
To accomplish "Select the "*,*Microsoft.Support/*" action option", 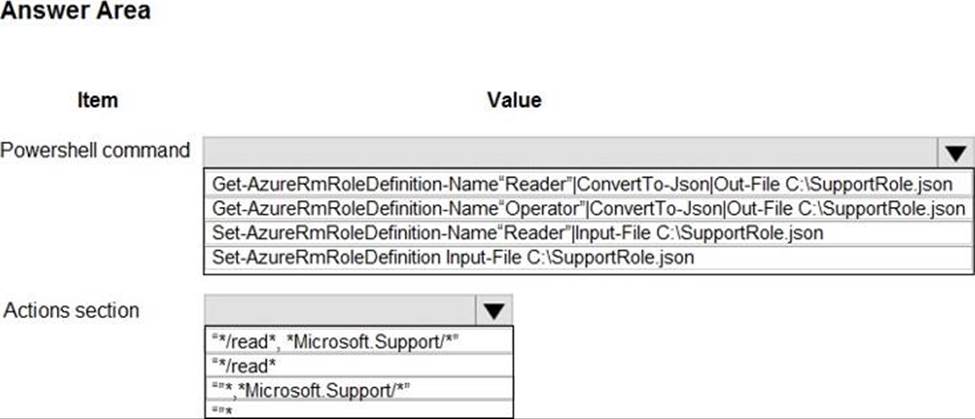I will [313, 389].
